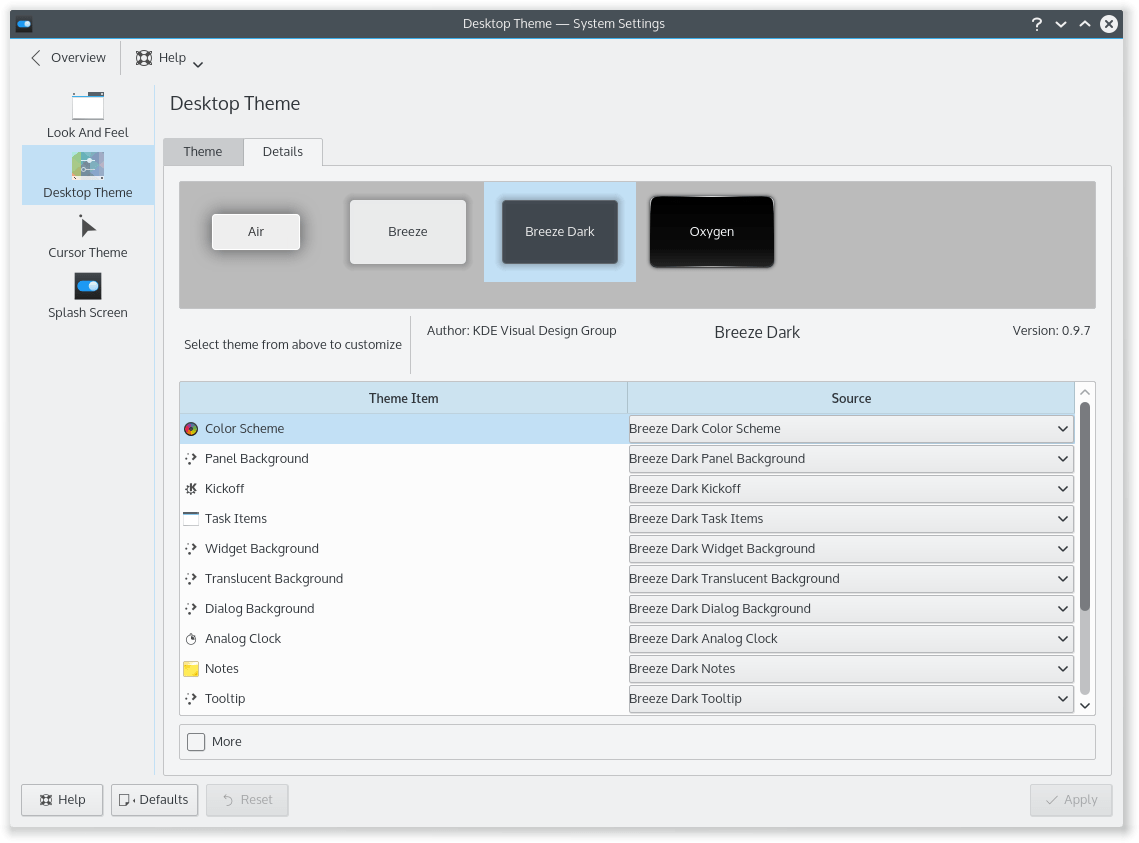This screenshot has height=843, width=1139.
Task: Click the Help button at the bottom left
Action: pos(62,800)
